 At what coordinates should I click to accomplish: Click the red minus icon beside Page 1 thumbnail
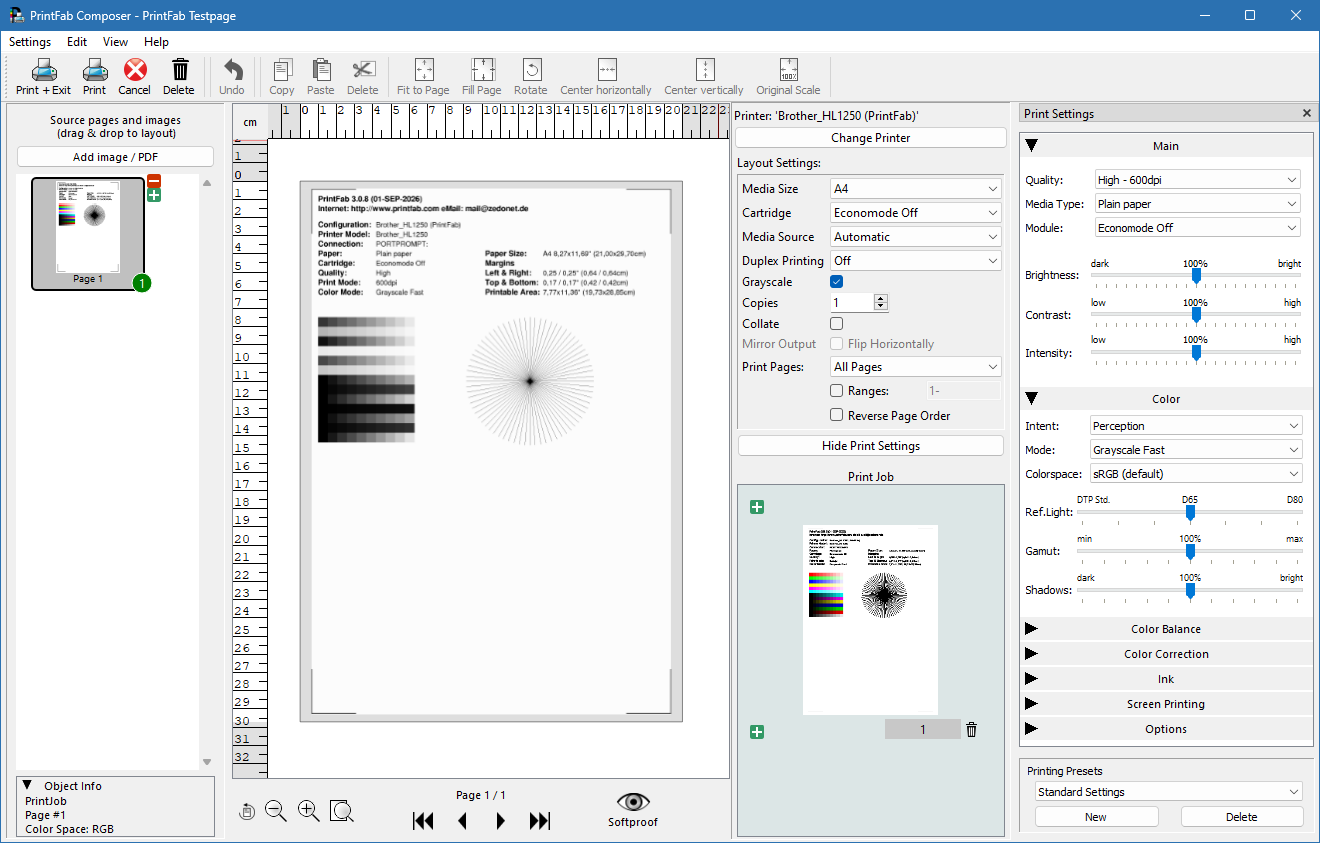tap(154, 181)
